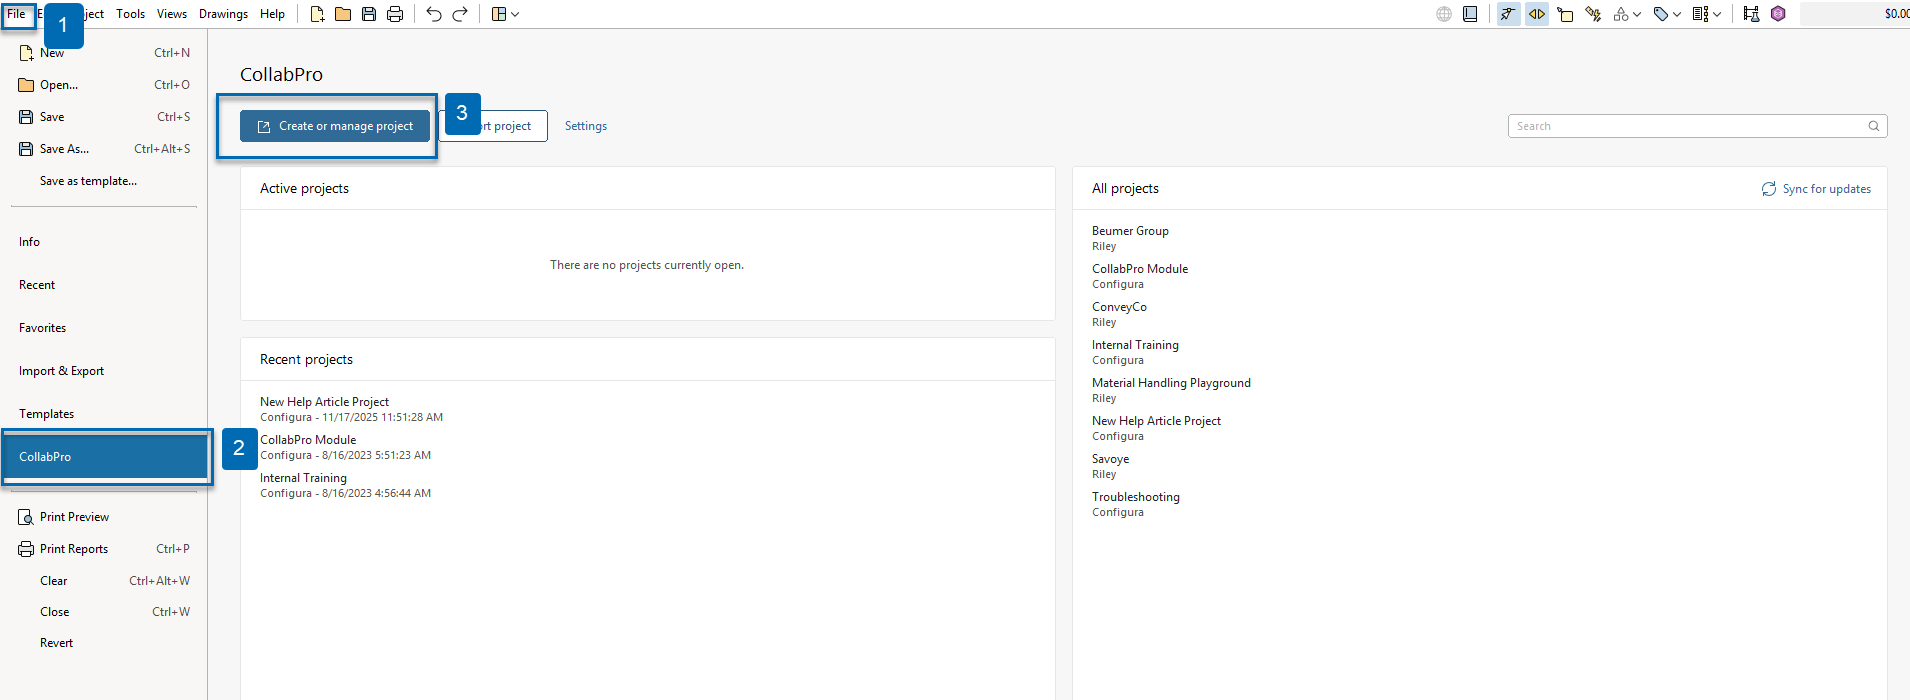Open the tag dropdown in toolbar

[1667, 14]
